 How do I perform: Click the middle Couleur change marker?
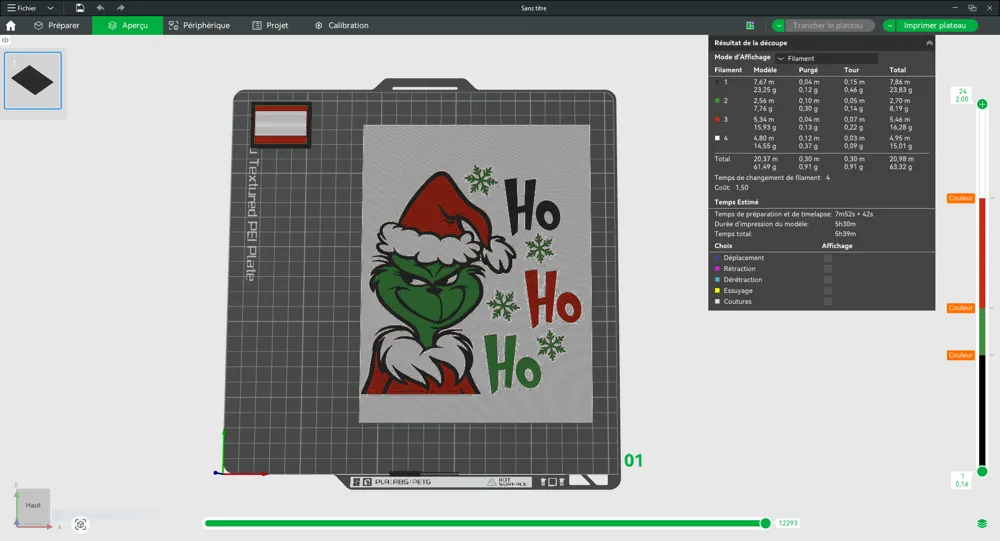coord(960,308)
